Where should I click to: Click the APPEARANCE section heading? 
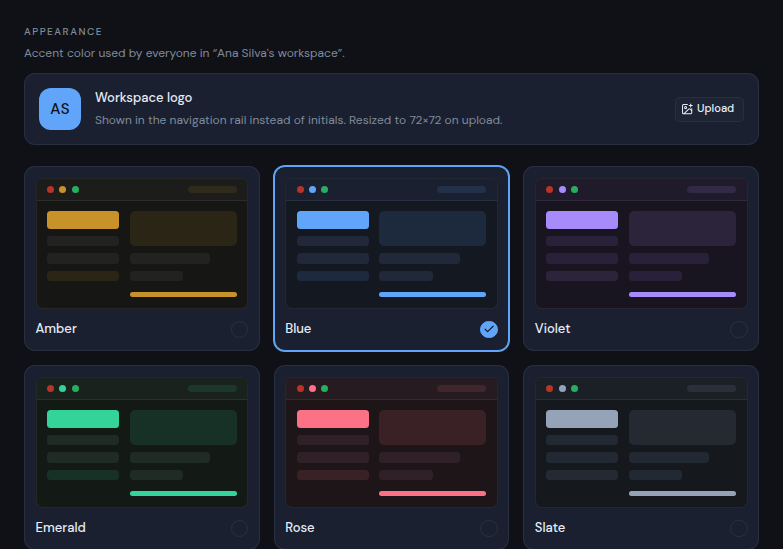tap(63, 31)
